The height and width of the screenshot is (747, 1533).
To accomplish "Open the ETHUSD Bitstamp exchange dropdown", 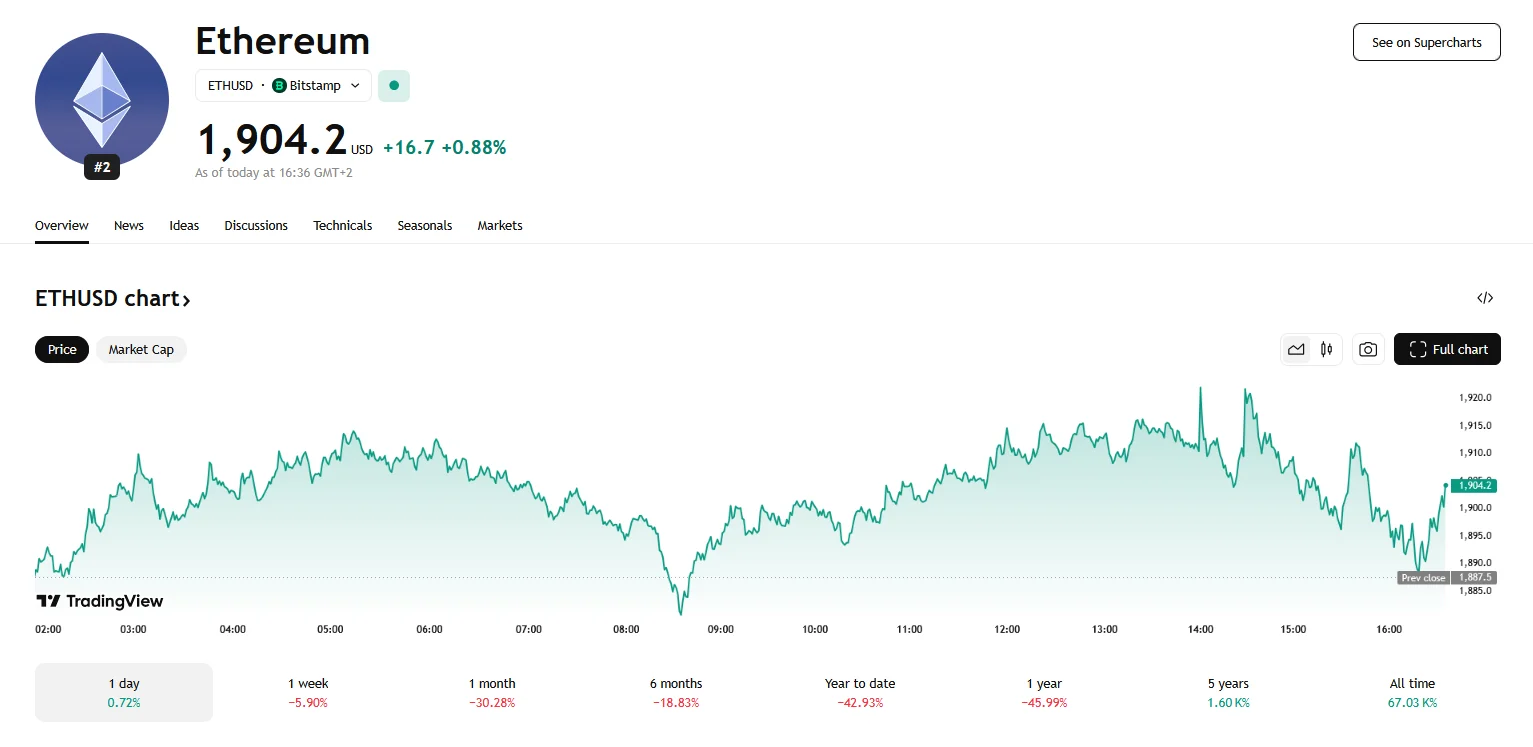I will click(283, 86).
